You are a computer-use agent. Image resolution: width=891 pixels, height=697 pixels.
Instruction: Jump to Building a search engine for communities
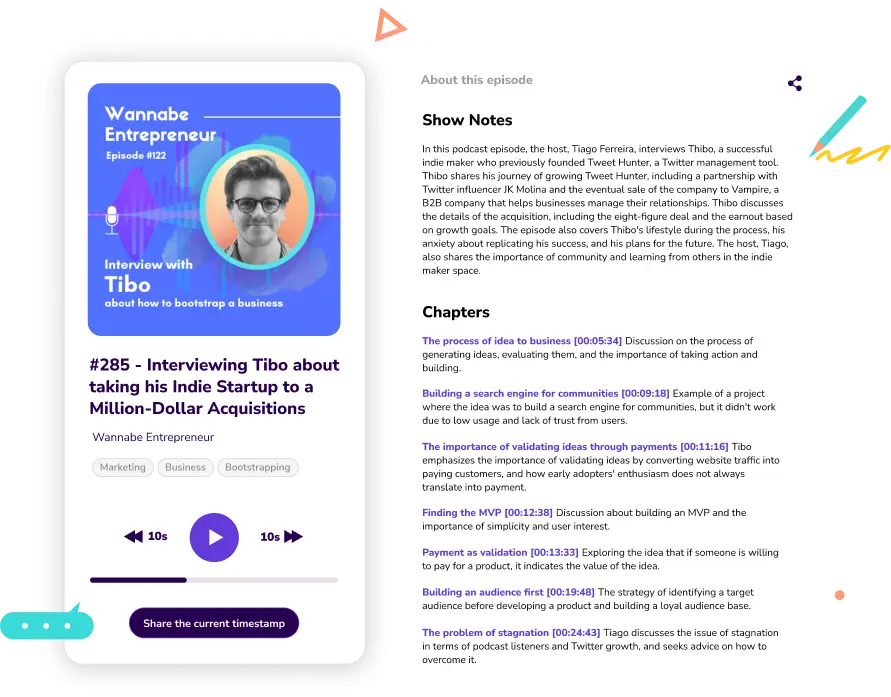(x=546, y=394)
